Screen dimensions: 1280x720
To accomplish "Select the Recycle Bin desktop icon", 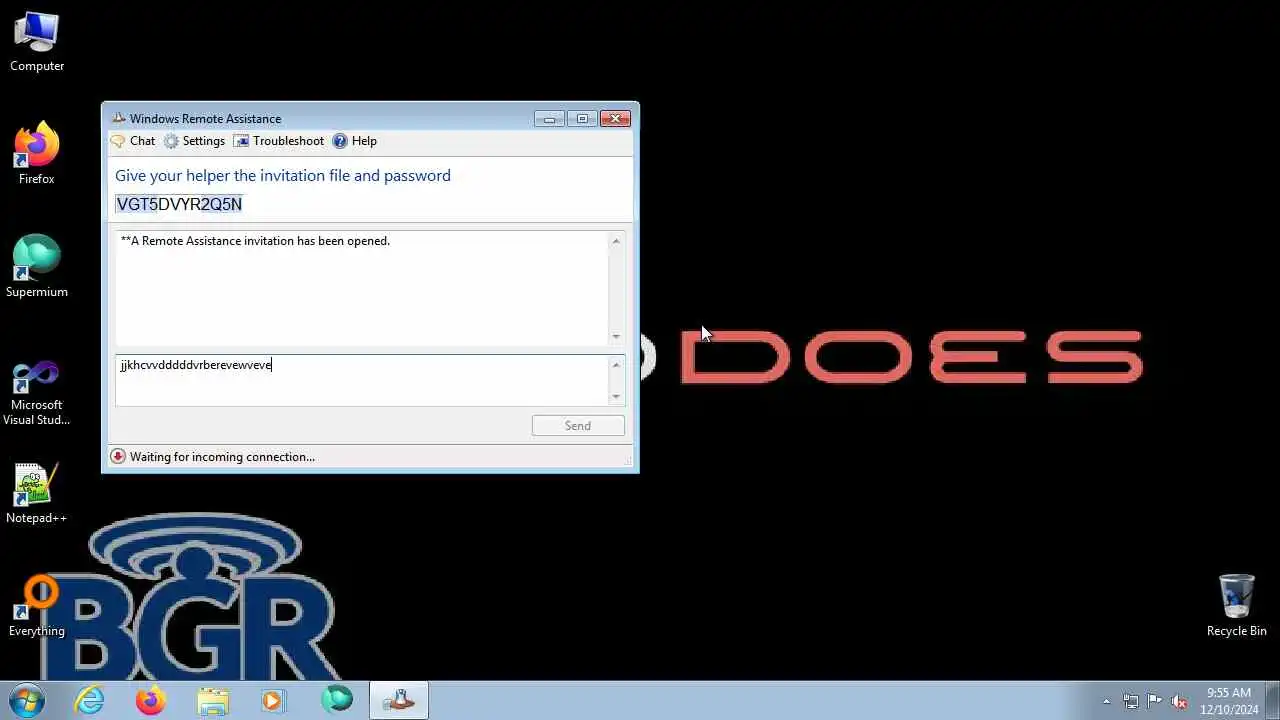I will 1237,606.
